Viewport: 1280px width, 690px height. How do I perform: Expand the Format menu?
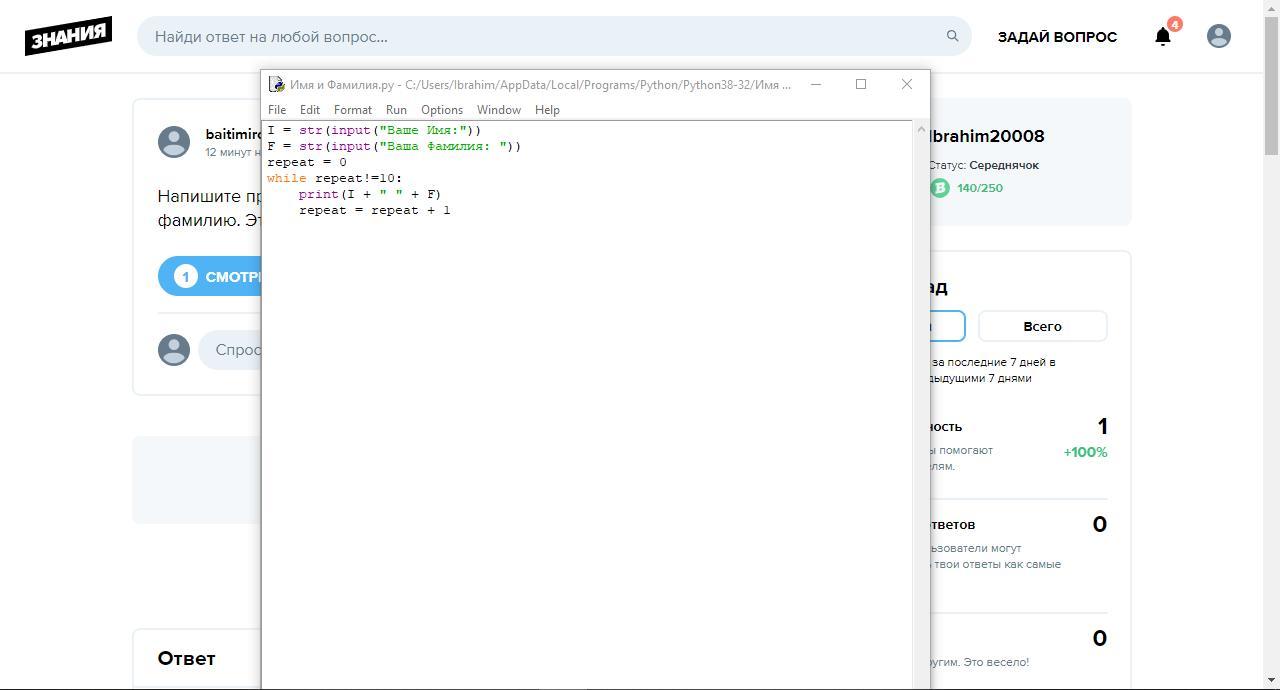click(352, 110)
